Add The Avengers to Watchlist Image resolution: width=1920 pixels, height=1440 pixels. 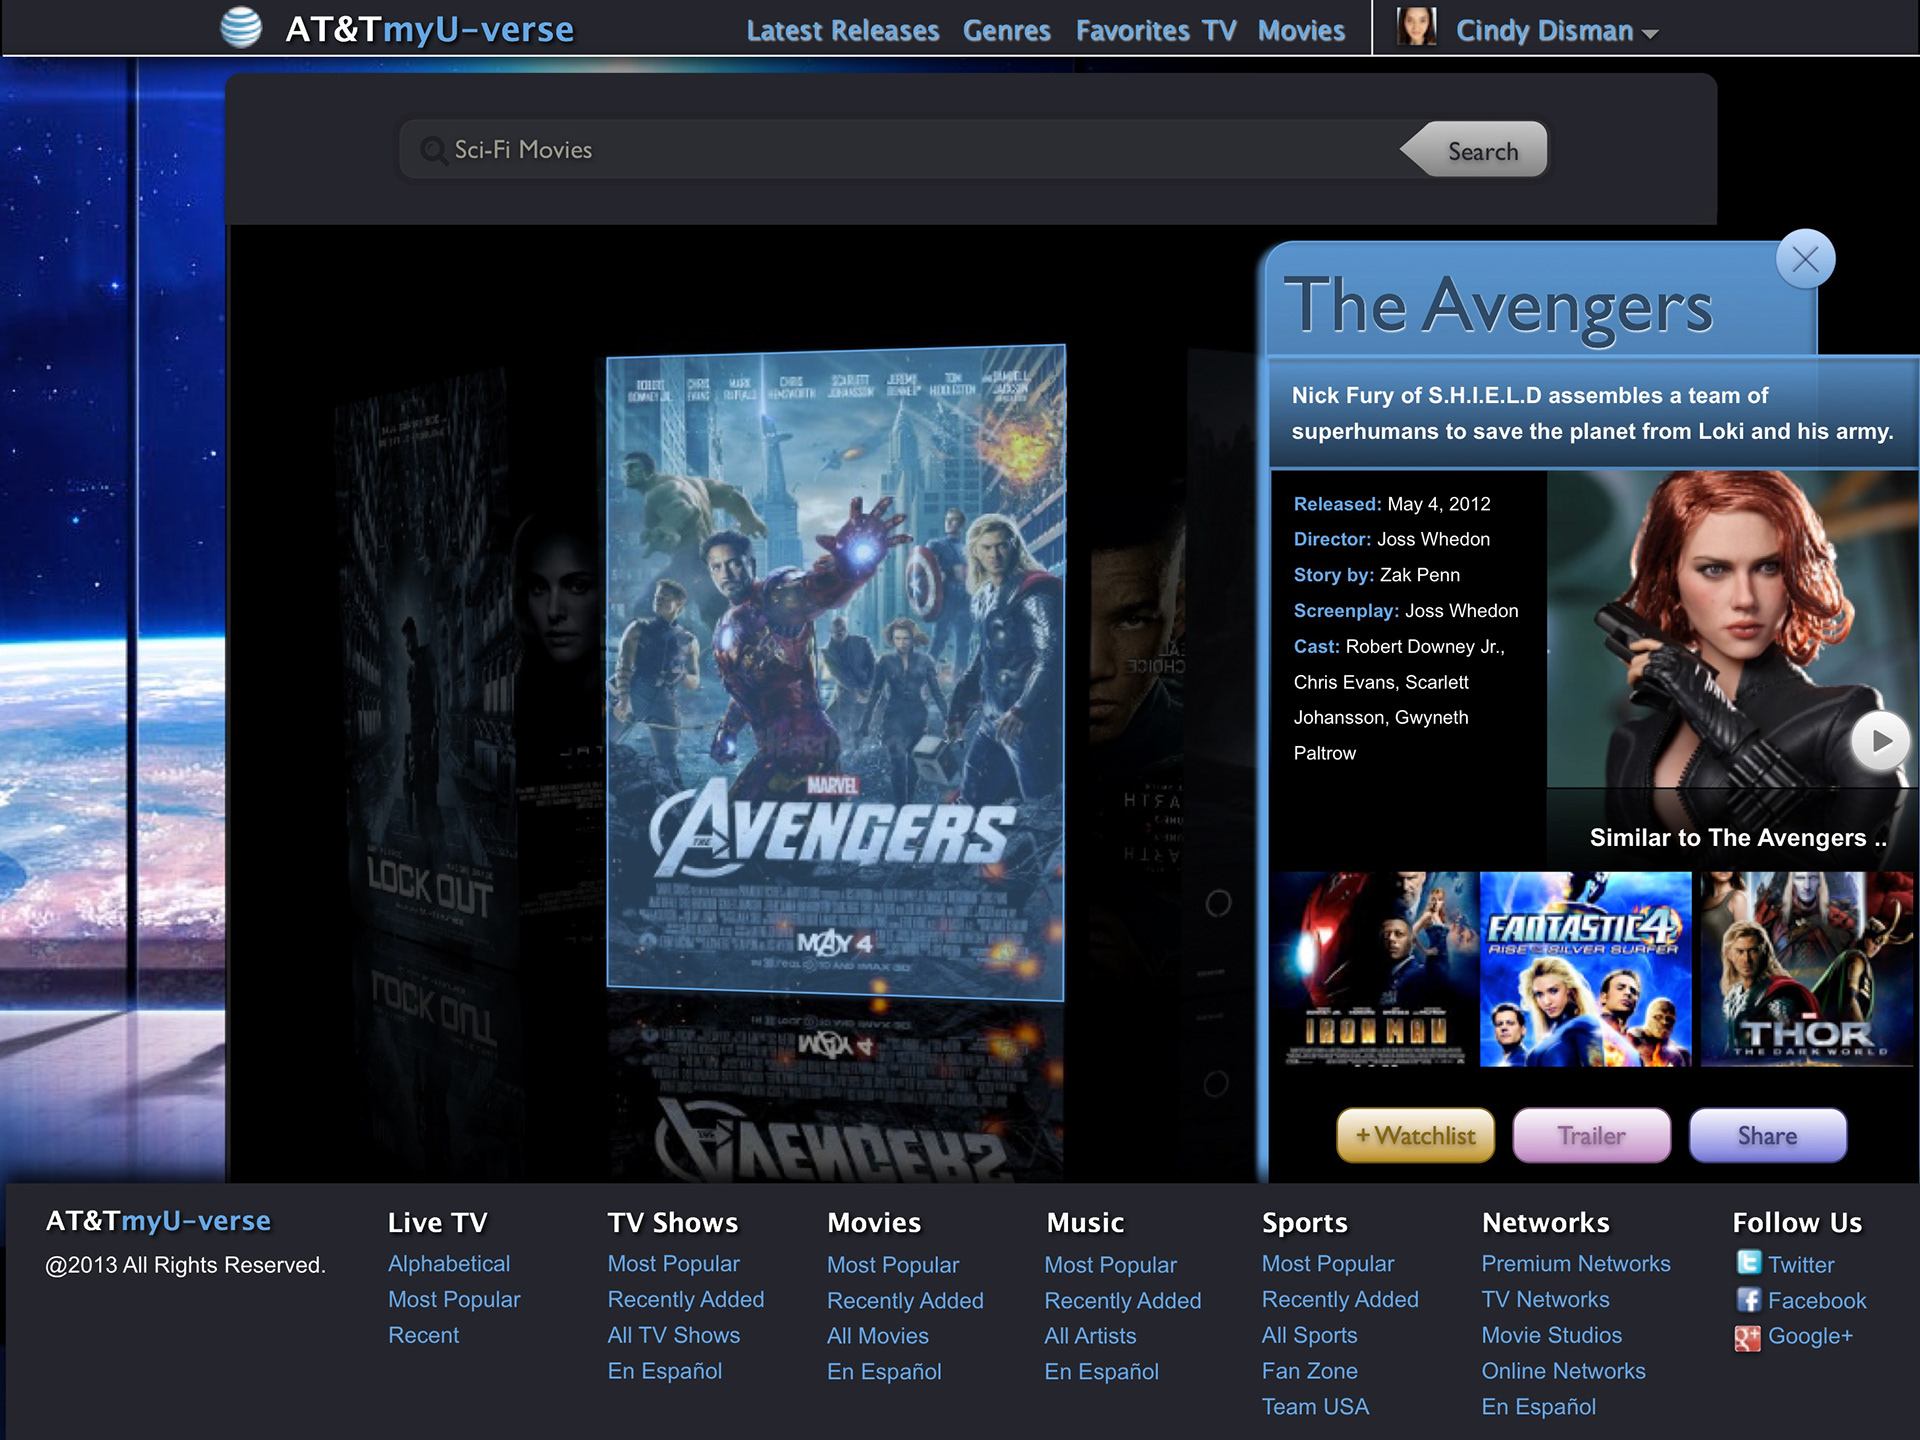coord(1415,1135)
